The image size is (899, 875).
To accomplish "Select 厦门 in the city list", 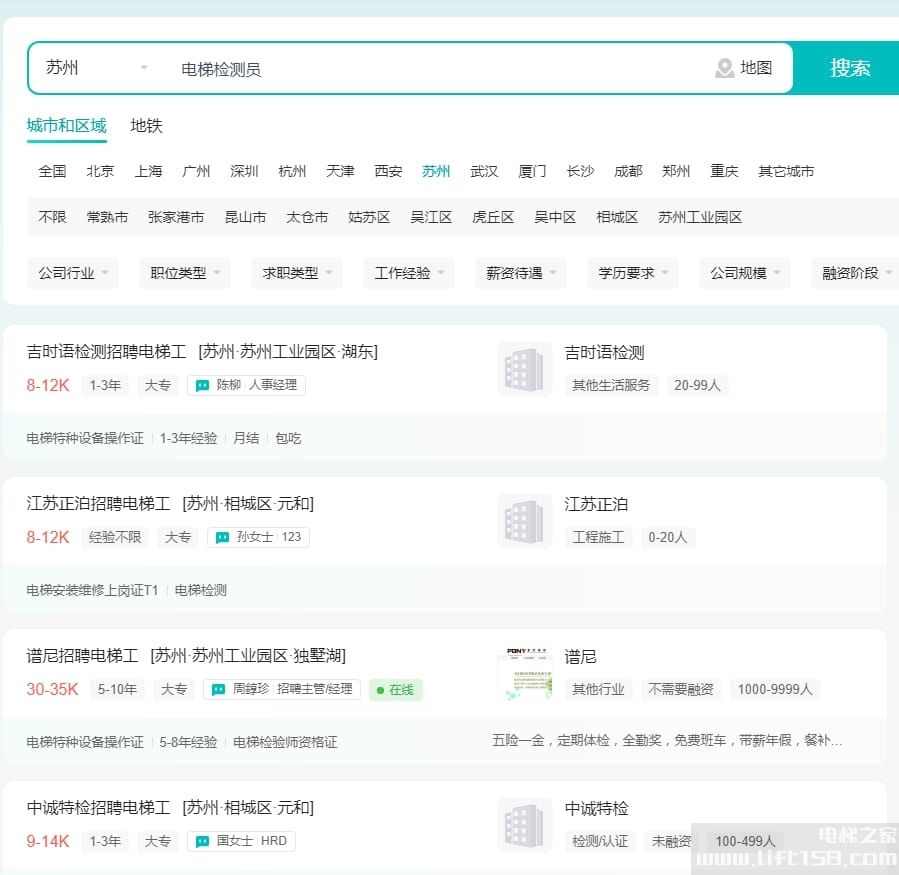I will click(x=532, y=171).
